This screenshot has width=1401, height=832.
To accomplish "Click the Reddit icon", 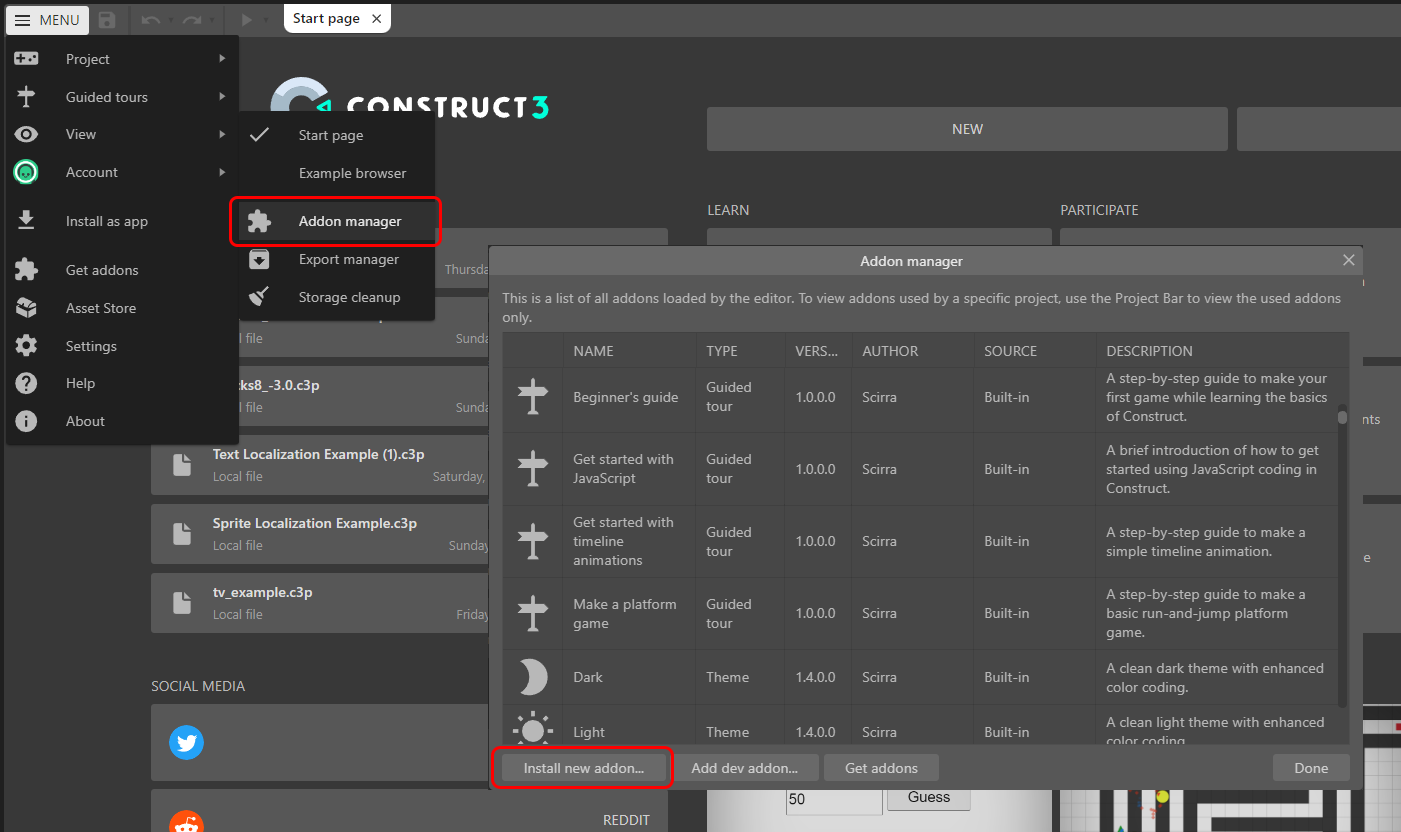I will pyautogui.click(x=186, y=820).
